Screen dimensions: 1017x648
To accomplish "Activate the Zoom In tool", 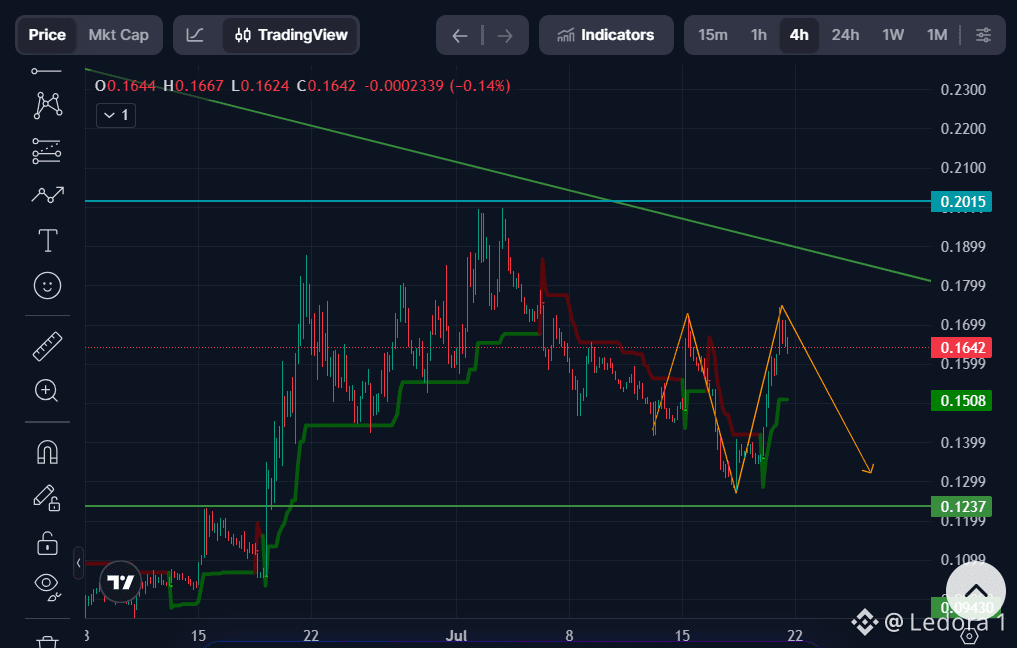I will (x=47, y=390).
